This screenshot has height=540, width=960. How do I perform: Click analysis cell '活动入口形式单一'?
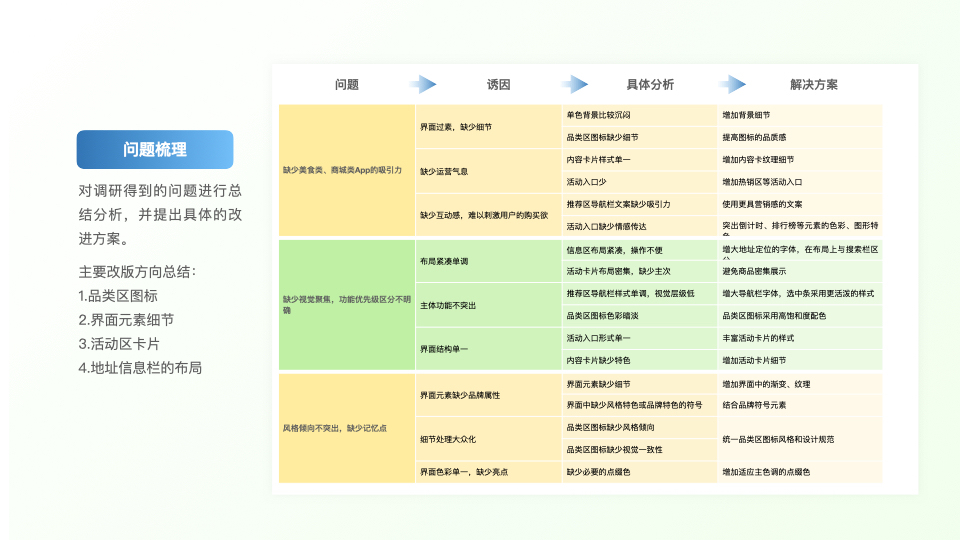click(639, 338)
